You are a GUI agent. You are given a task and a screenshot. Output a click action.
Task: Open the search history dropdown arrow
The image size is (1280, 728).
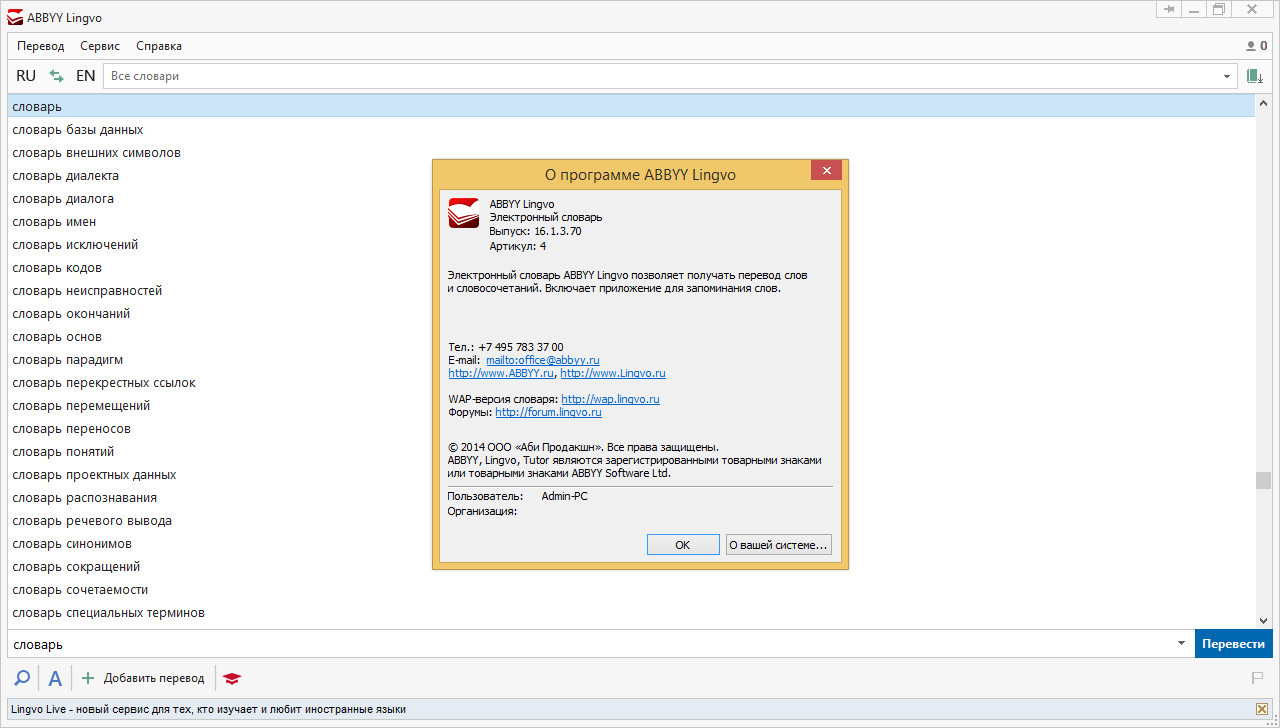[1181, 644]
